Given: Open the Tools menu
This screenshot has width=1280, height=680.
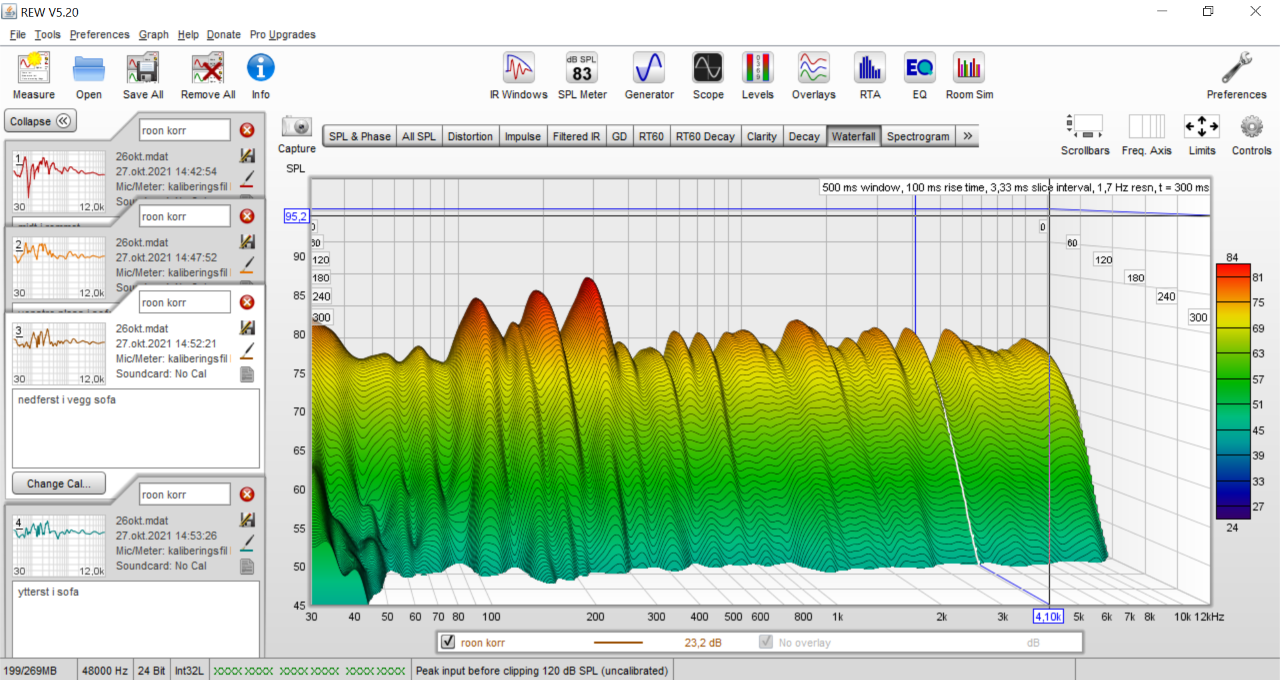Looking at the screenshot, I should click(47, 34).
